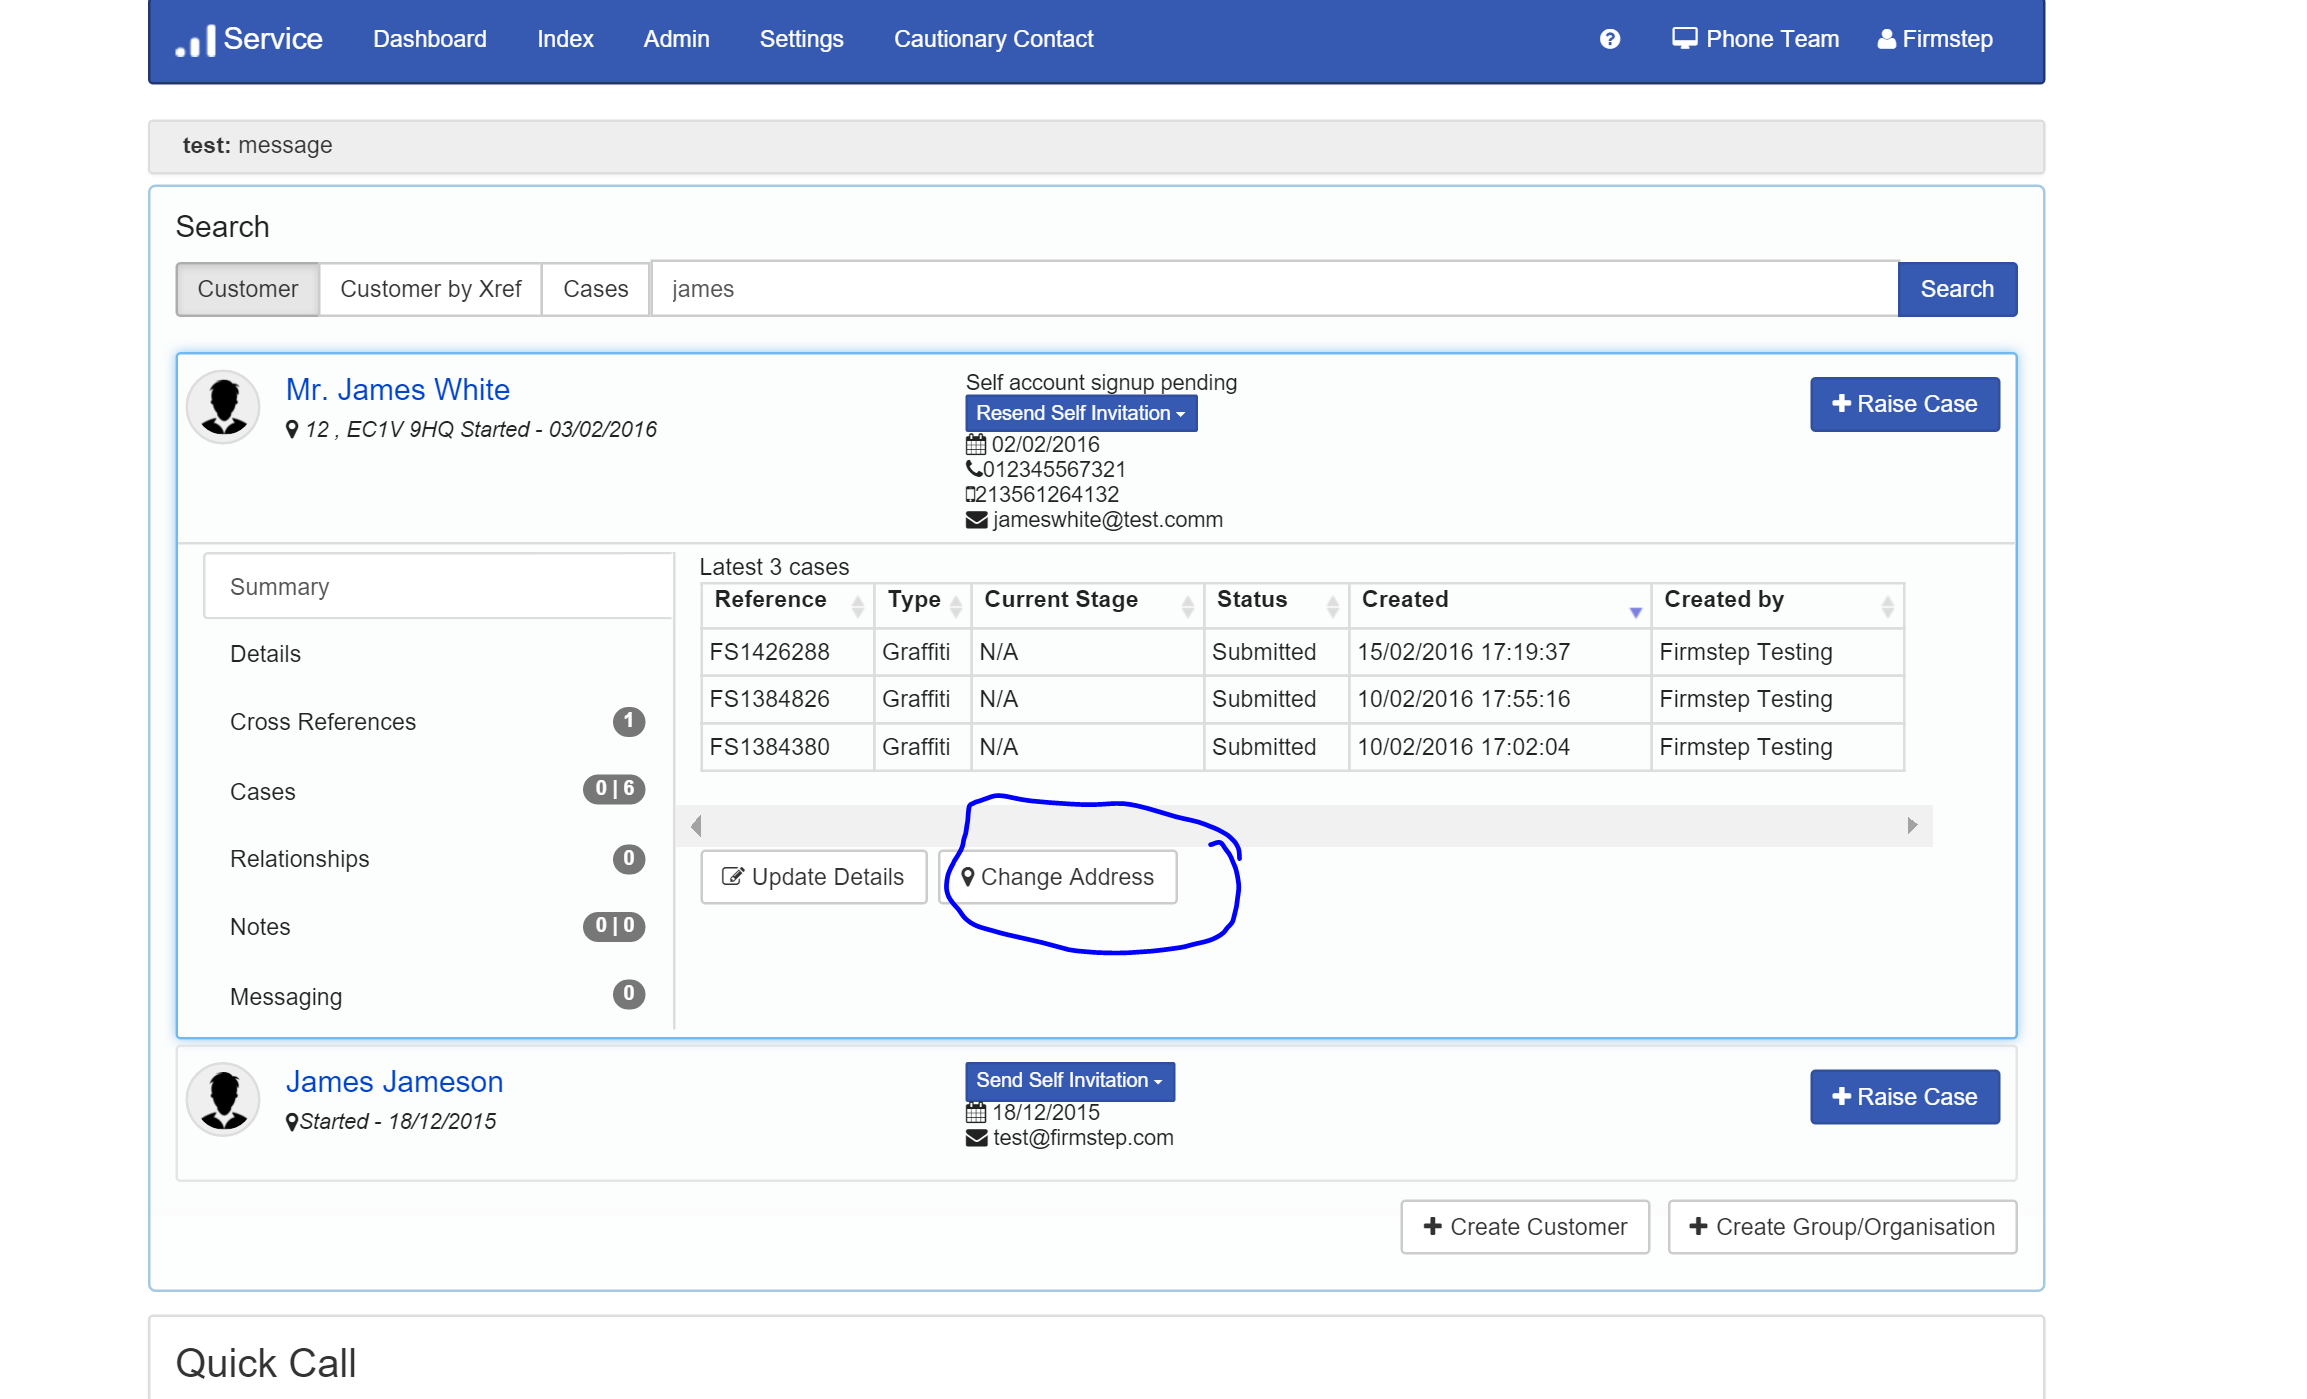Click the circled Change Address button
This screenshot has height=1399, width=2307.
(1058, 876)
